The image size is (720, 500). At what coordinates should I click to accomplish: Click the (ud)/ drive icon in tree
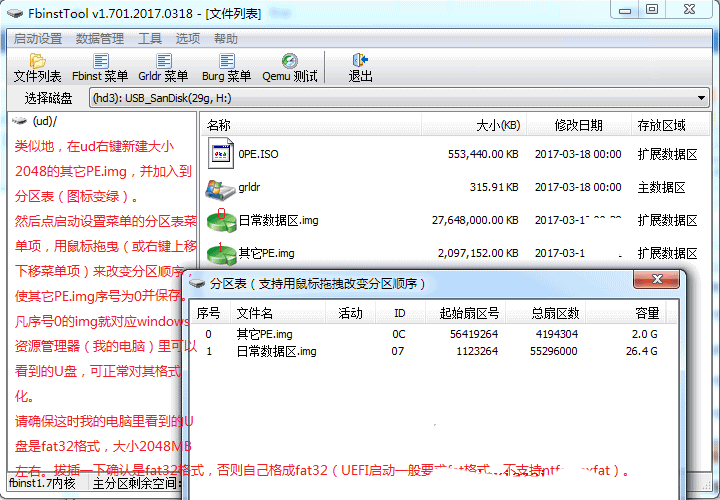[x=19, y=121]
